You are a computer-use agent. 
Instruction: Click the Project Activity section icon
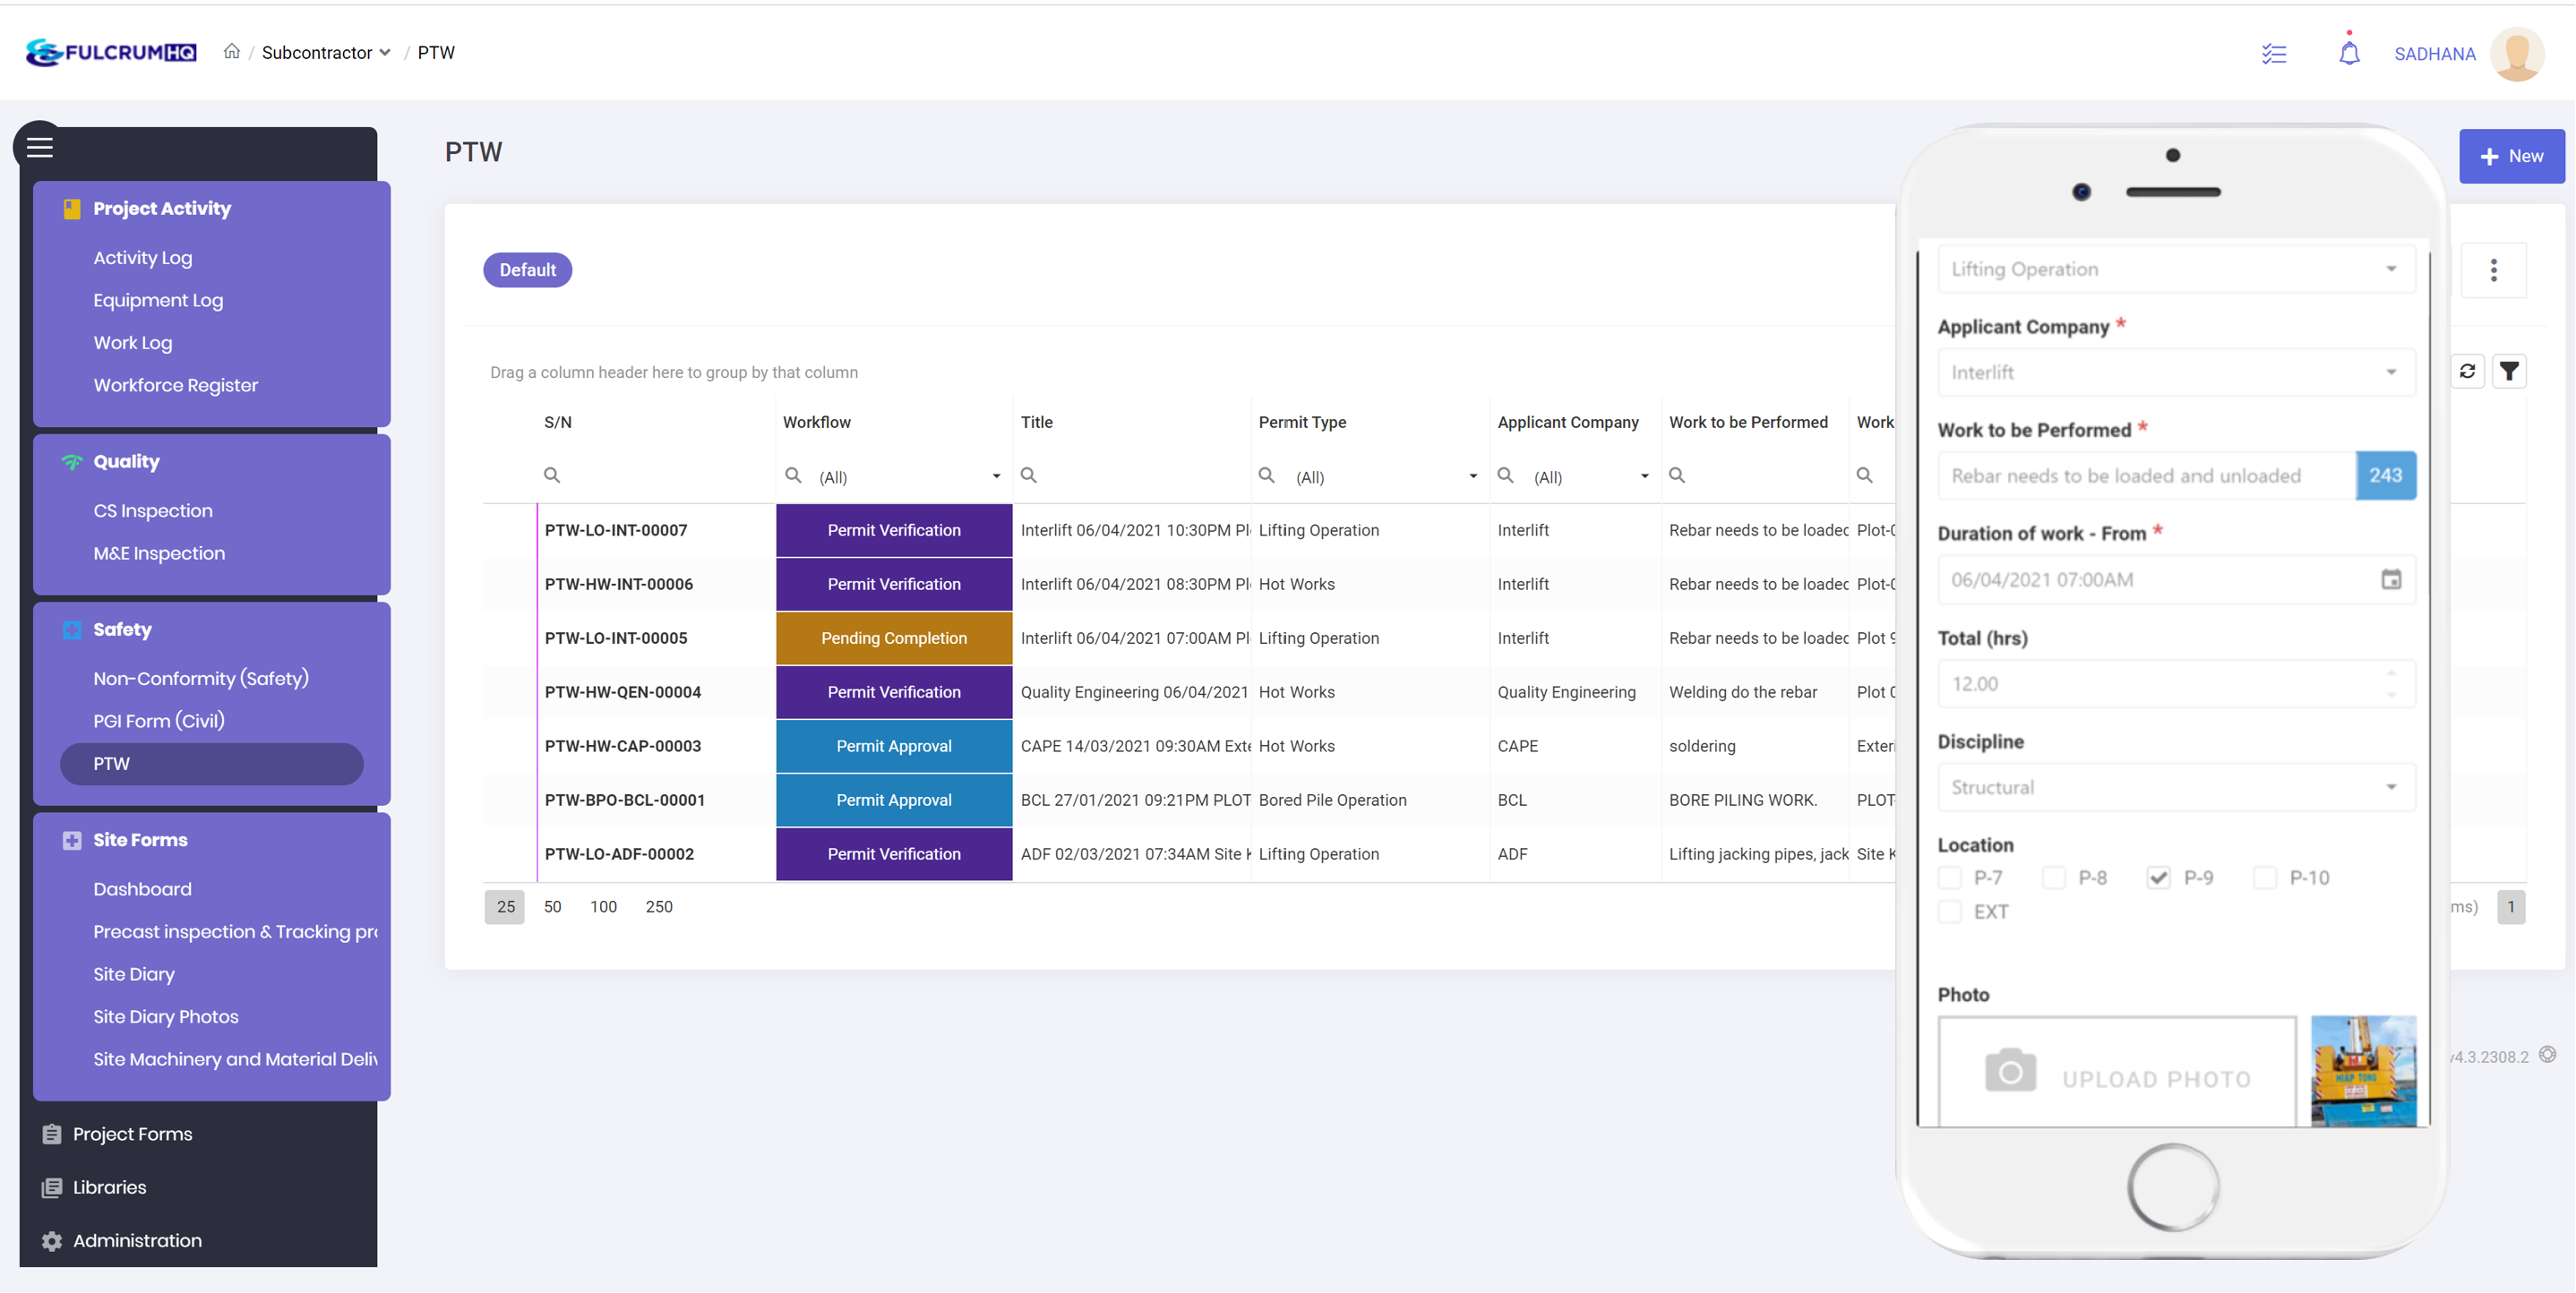tap(72, 208)
